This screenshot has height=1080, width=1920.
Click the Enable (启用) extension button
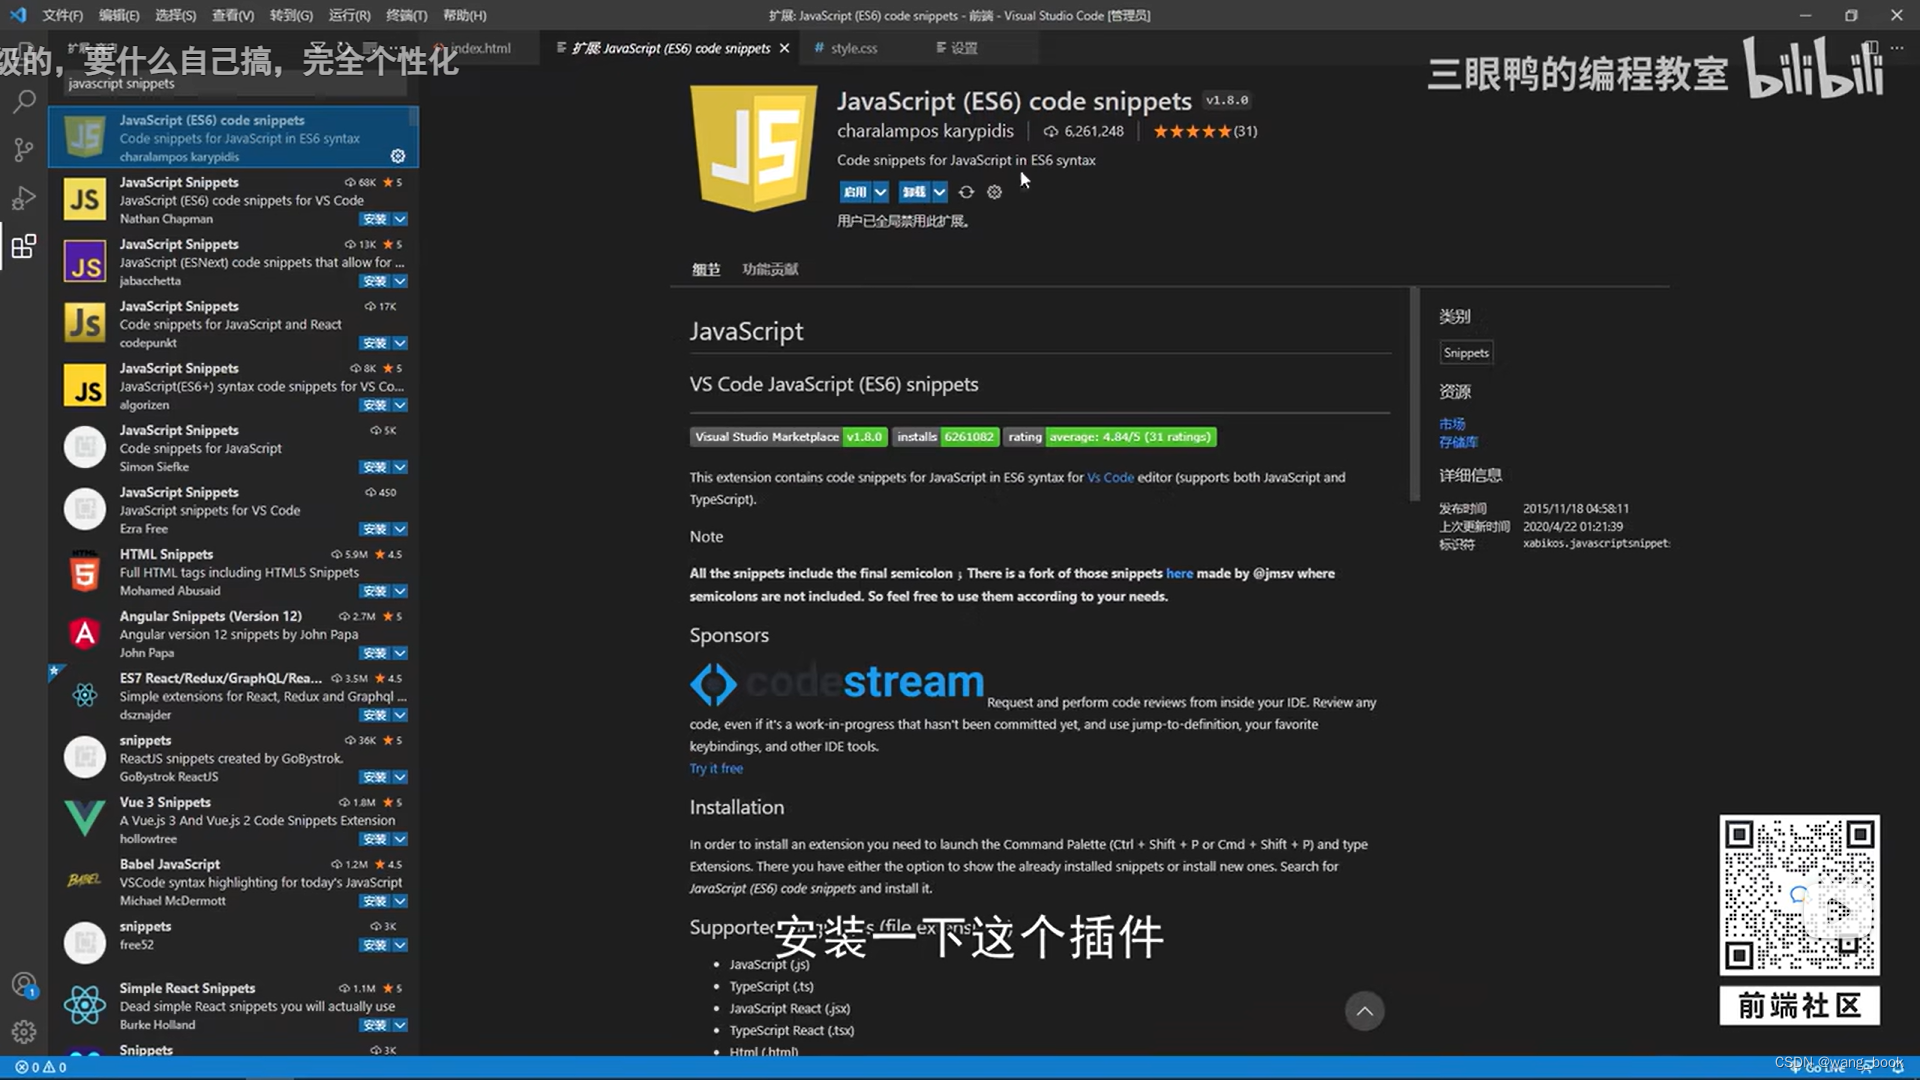click(x=854, y=192)
